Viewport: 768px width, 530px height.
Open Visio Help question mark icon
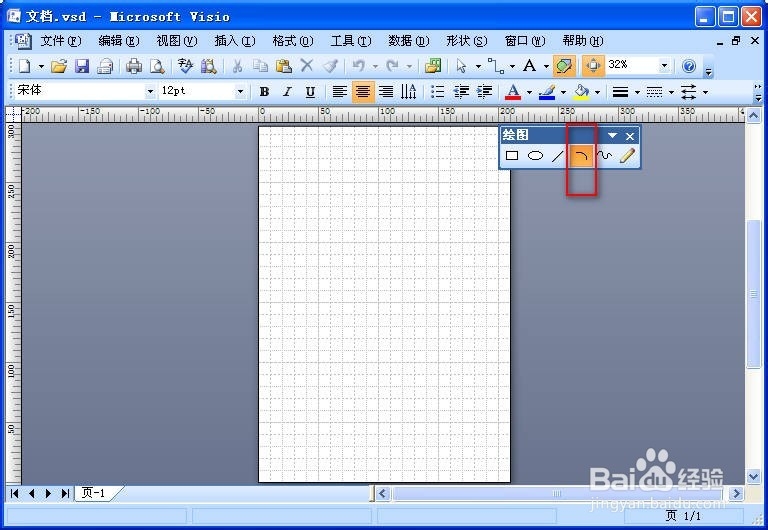689,66
